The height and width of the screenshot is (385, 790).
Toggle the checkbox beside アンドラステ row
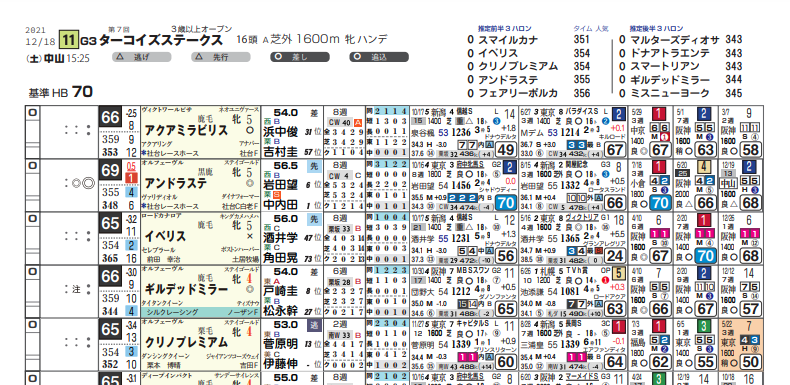pos(32,166)
